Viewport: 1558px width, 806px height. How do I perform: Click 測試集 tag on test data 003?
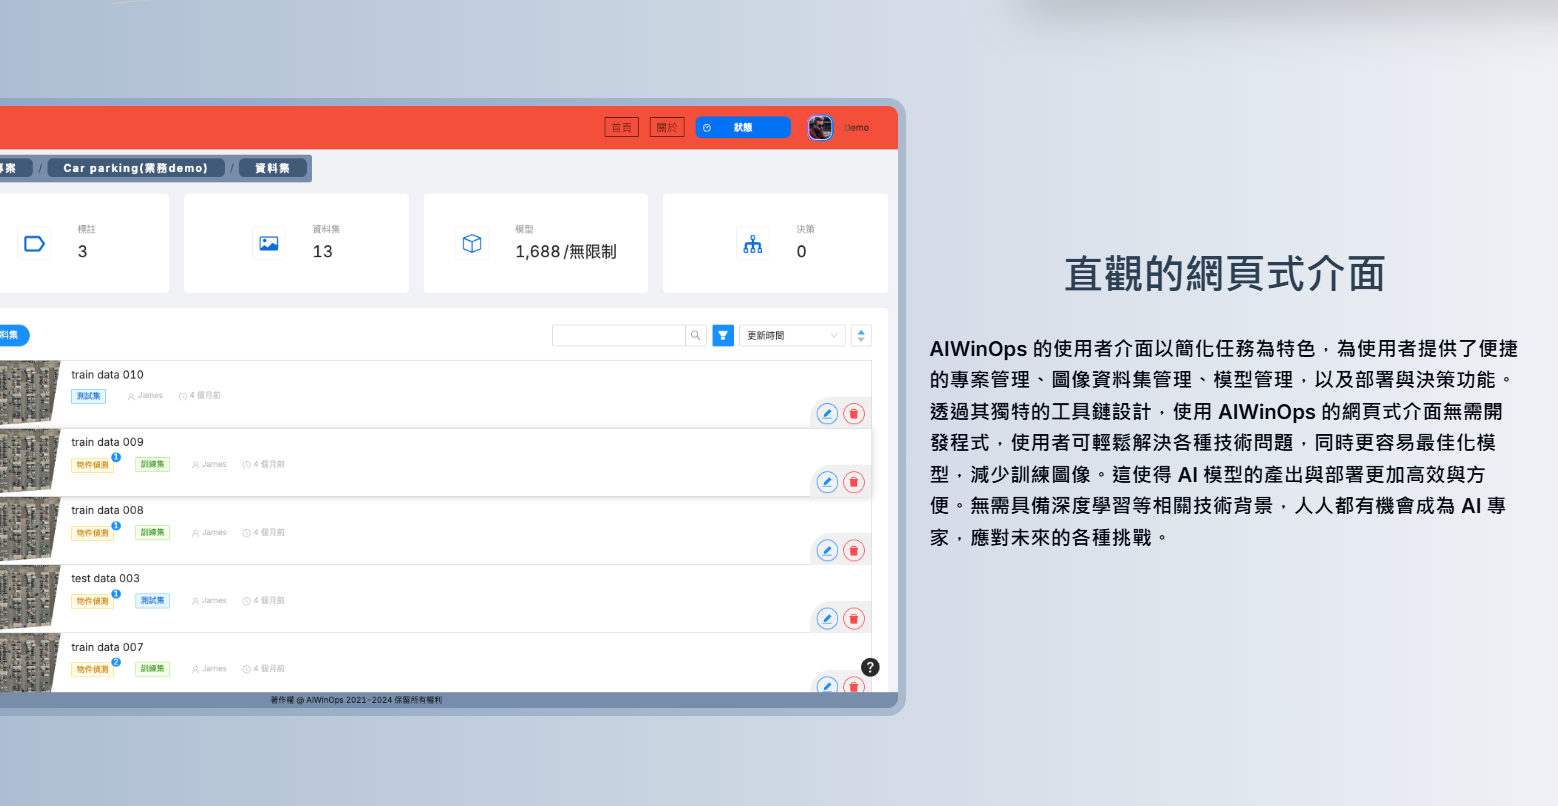[153, 600]
